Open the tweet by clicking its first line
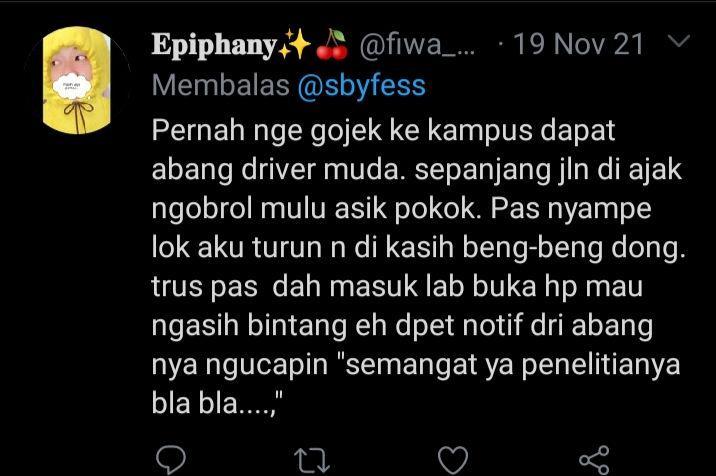716x476 pixels. pyautogui.click(x=384, y=131)
